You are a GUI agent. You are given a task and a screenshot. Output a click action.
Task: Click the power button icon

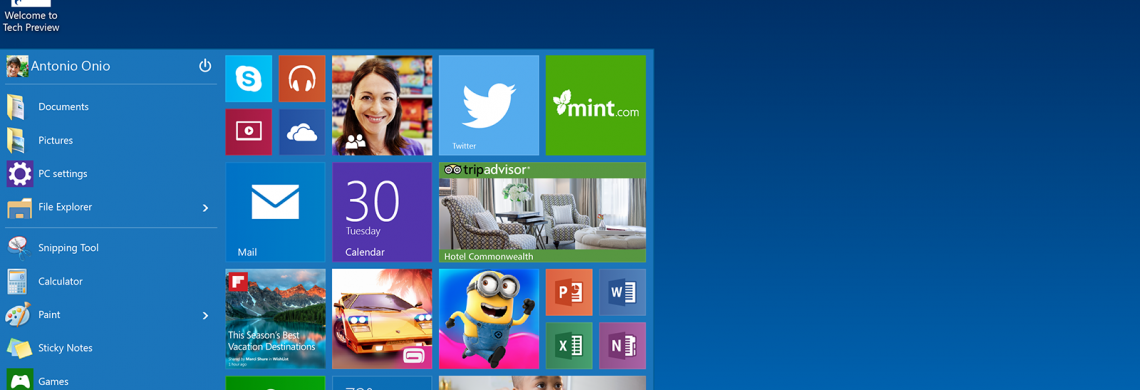click(x=205, y=65)
